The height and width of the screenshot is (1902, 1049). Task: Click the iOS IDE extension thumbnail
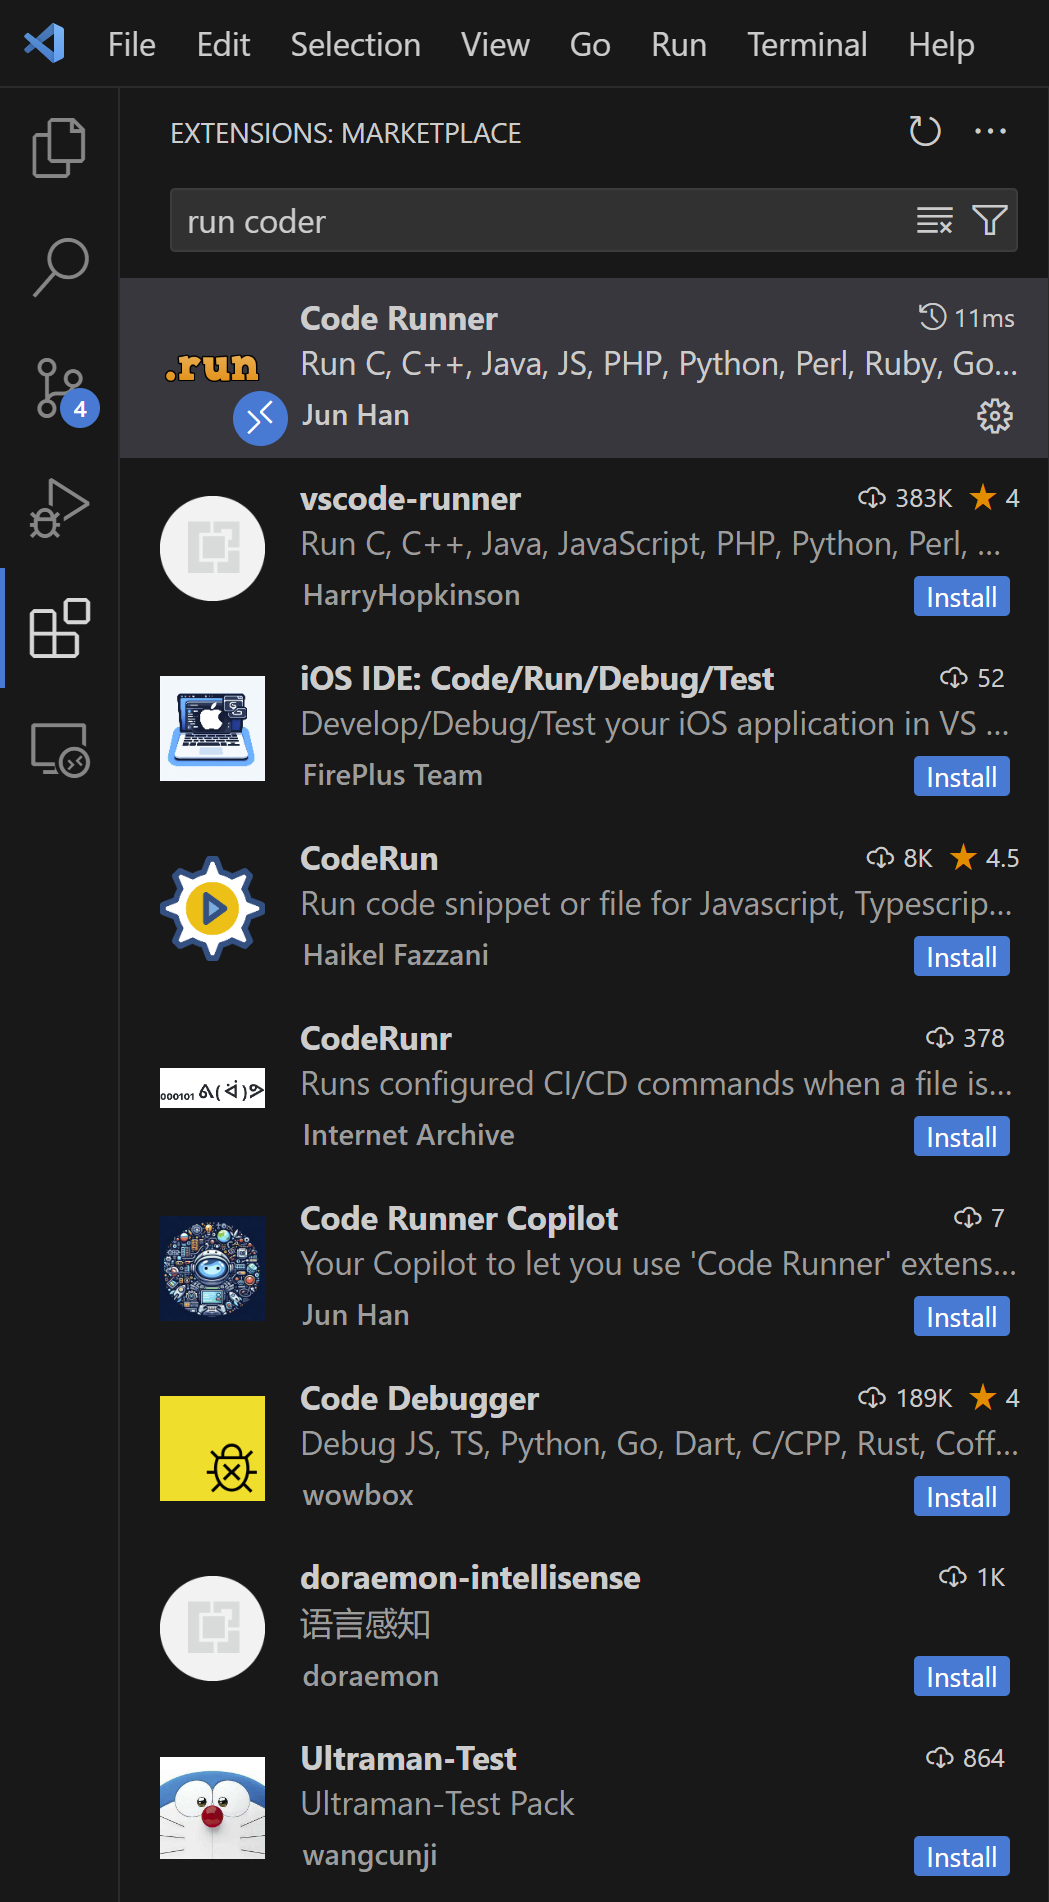(x=212, y=728)
